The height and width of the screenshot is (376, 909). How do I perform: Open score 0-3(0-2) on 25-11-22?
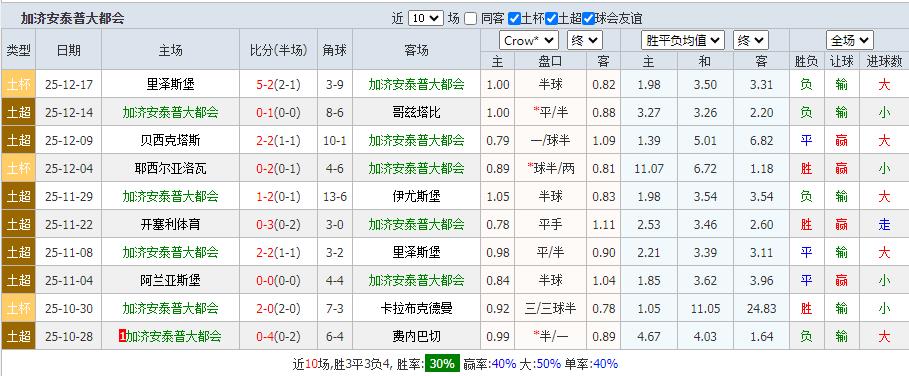click(x=278, y=224)
